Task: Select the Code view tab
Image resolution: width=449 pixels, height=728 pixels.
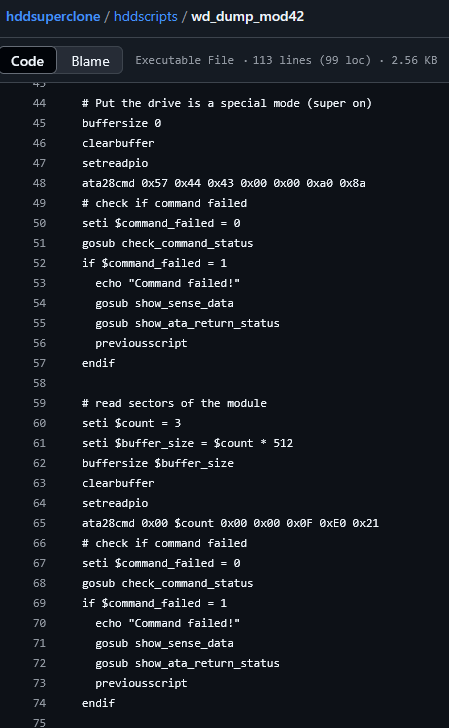Action: click(x=27, y=61)
